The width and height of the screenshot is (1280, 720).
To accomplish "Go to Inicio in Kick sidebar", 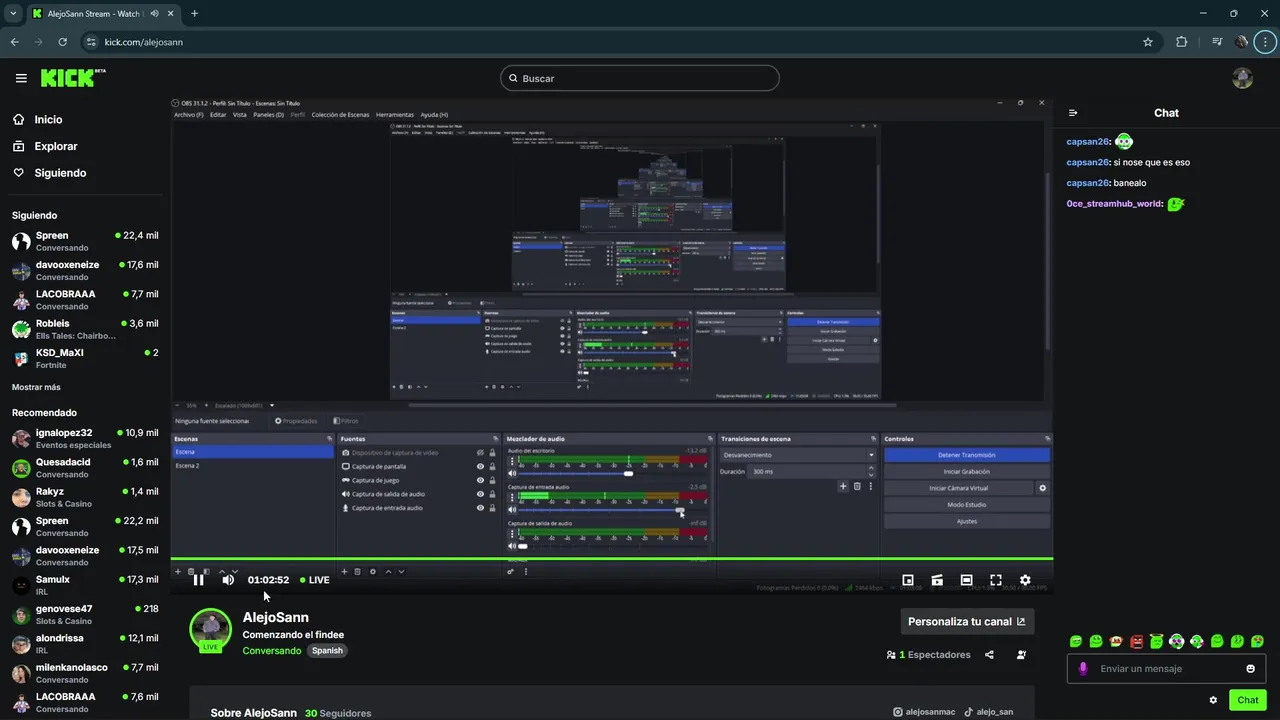I will pos(48,119).
